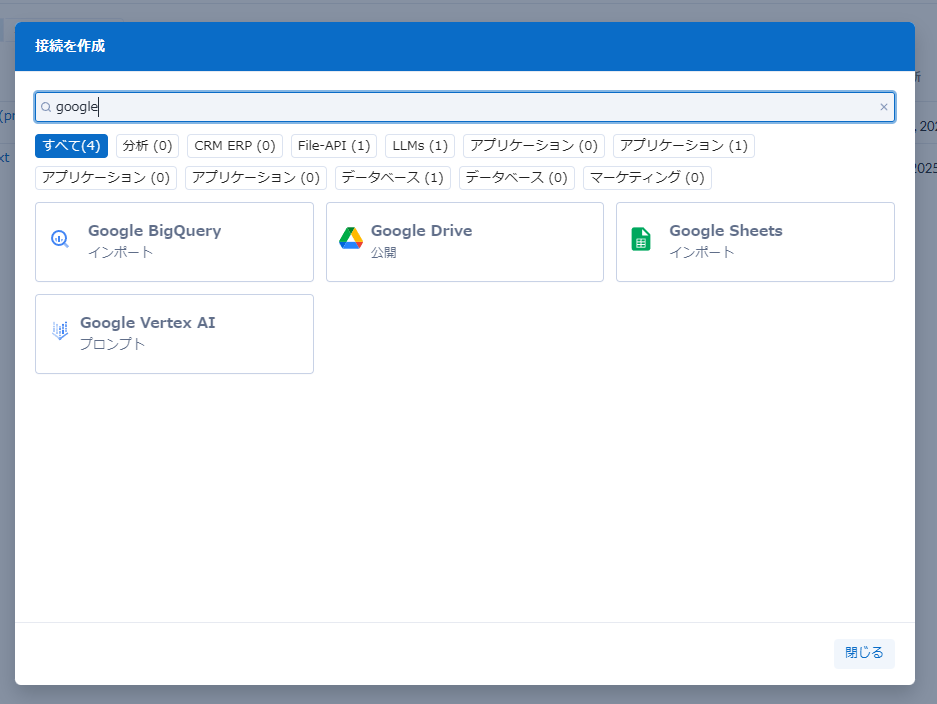This screenshot has height=704, width=937.
Task: Click the Google BigQuery logo icon
Action: pyautogui.click(x=60, y=240)
